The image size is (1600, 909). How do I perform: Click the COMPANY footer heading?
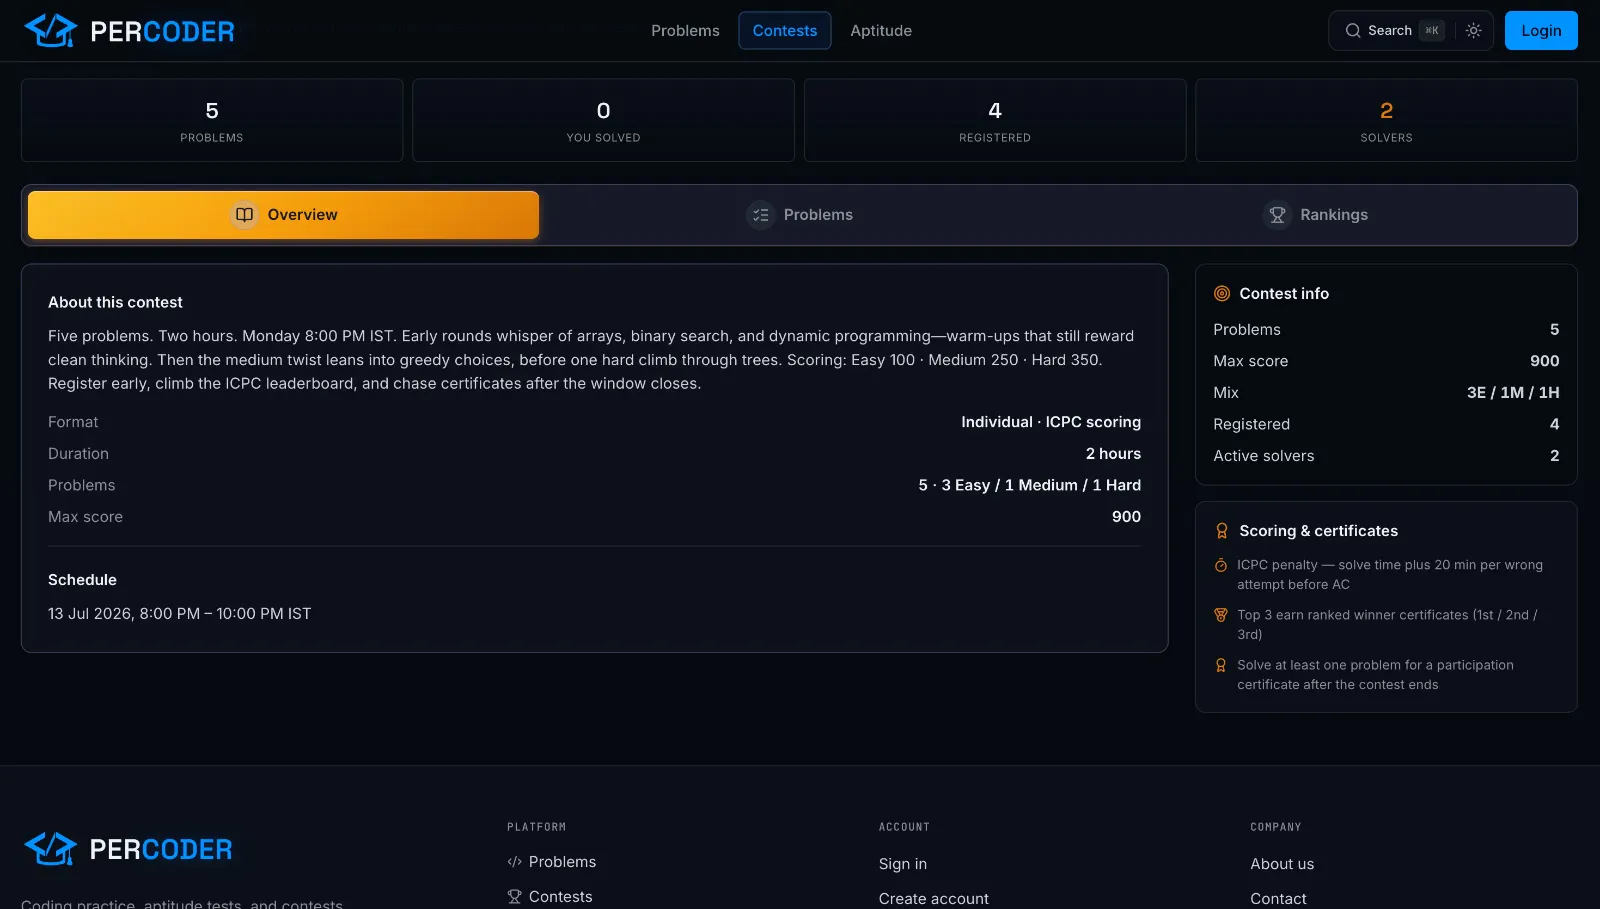point(1276,827)
